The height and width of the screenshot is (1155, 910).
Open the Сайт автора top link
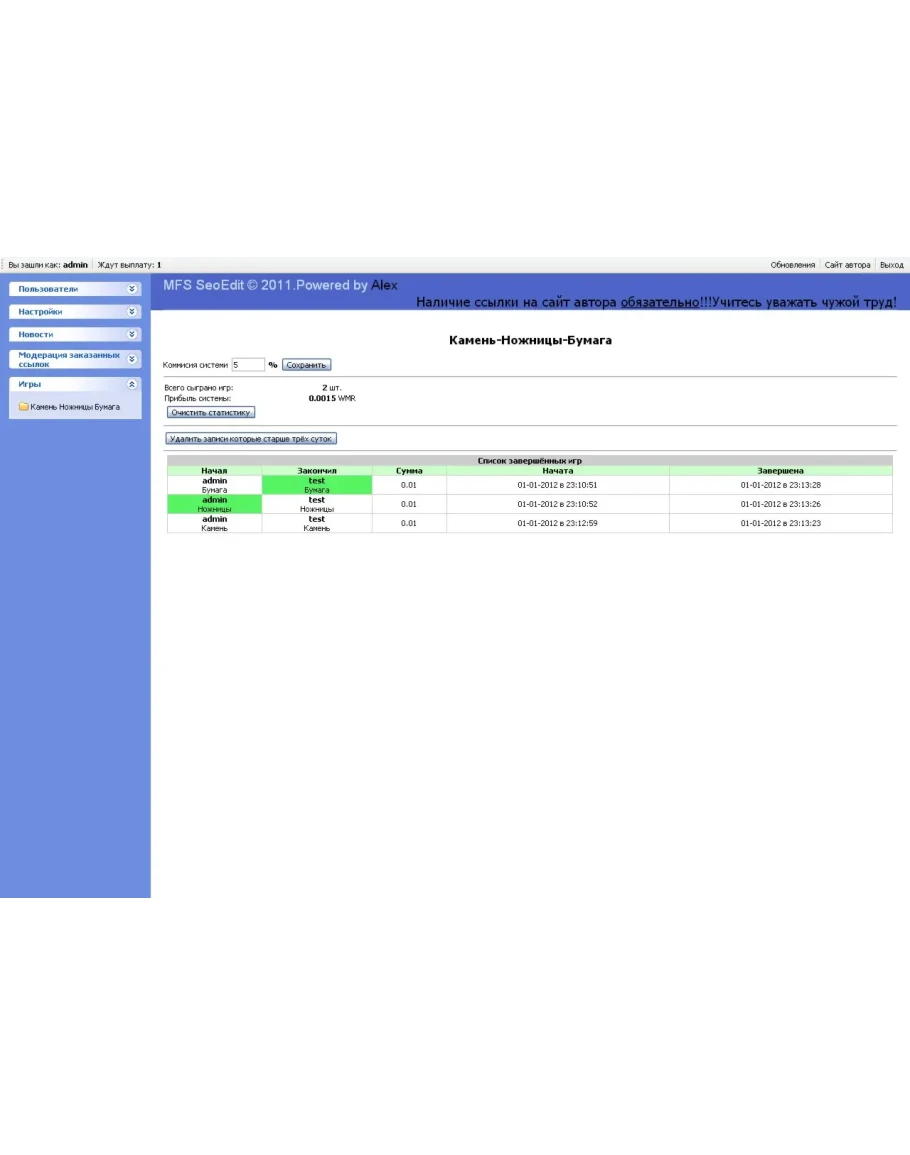[847, 265]
